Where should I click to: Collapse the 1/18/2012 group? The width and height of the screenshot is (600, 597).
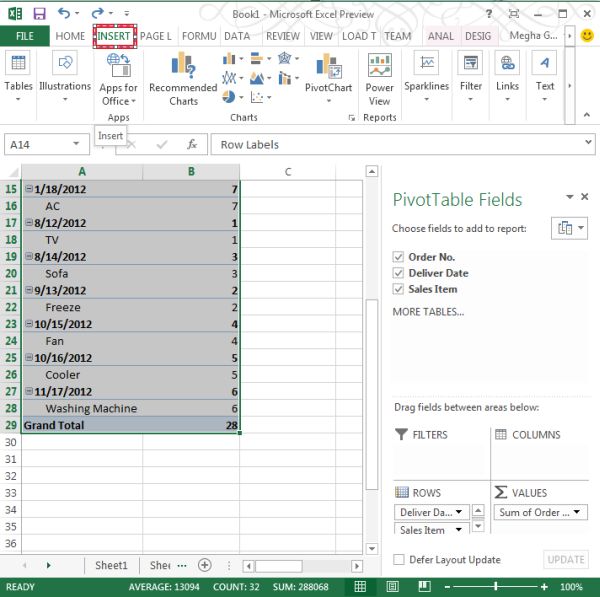[29, 188]
